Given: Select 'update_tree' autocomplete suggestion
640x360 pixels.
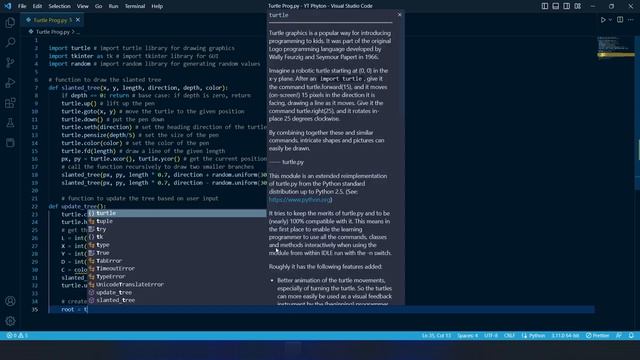Looking at the screenshot, I should pyautogui.click(x=177, y=292).
